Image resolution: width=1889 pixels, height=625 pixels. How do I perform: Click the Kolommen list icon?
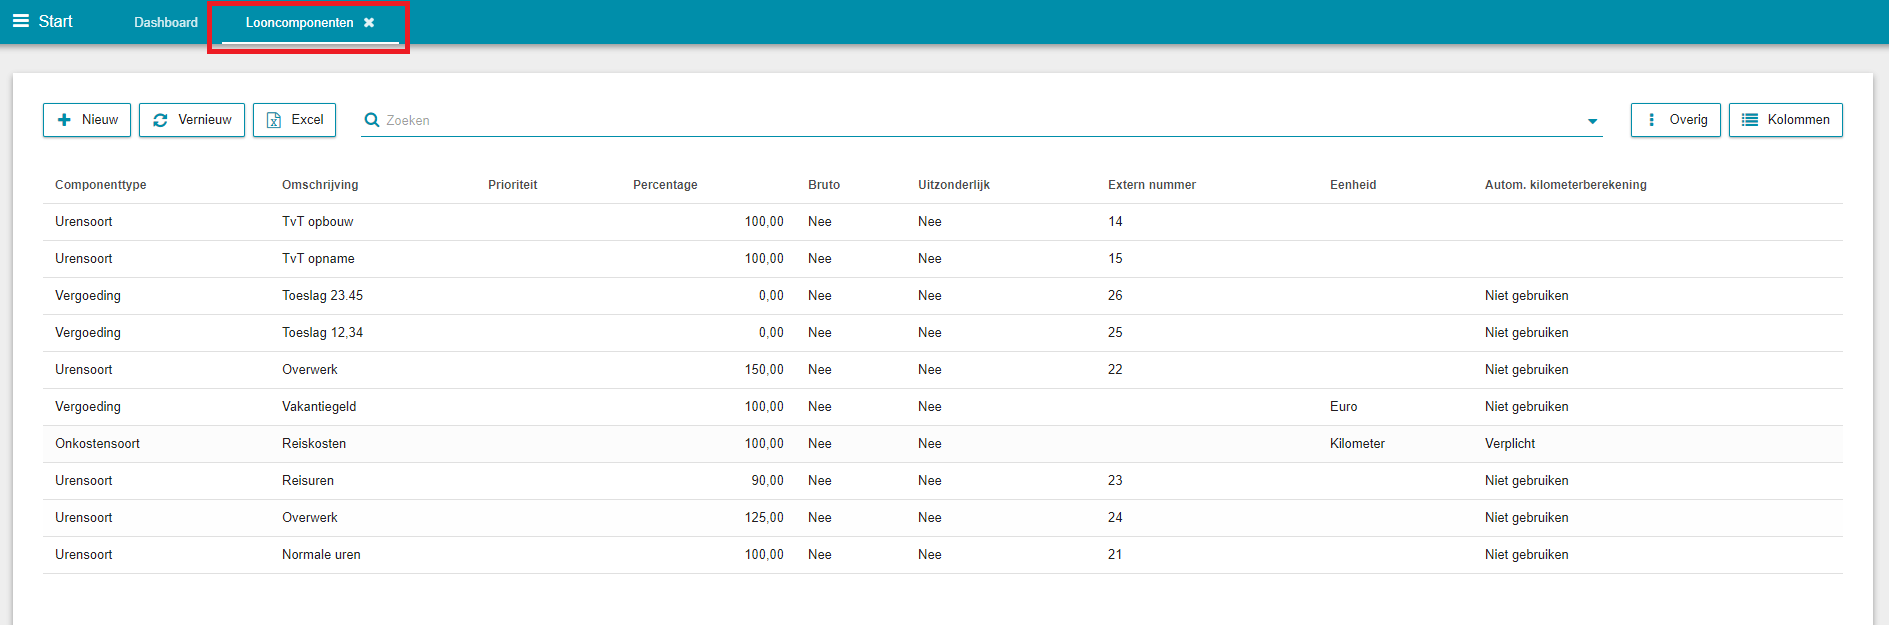pos(1750,120)
